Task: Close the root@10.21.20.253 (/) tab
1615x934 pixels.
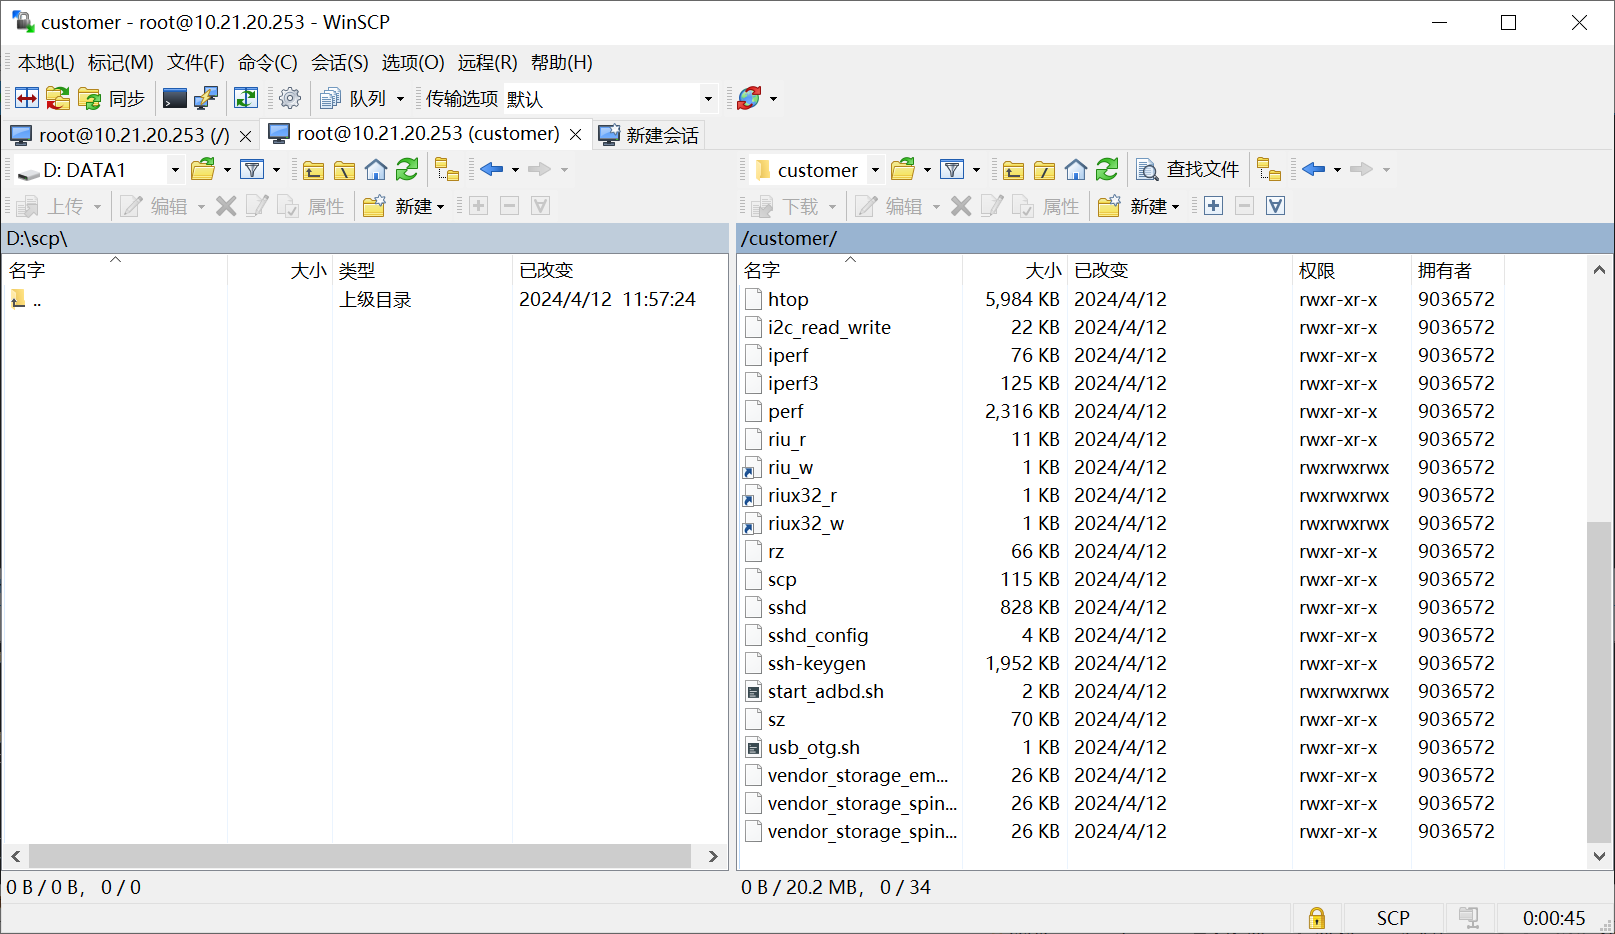Action: click(x=245, y=135)
